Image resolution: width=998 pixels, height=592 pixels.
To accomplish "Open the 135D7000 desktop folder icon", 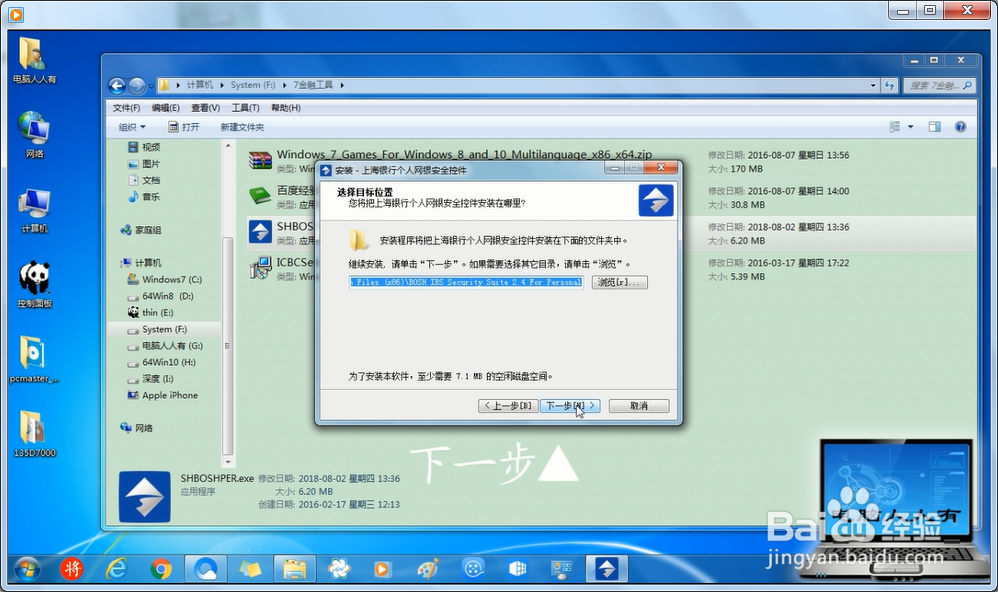I will tap(34, 433).
